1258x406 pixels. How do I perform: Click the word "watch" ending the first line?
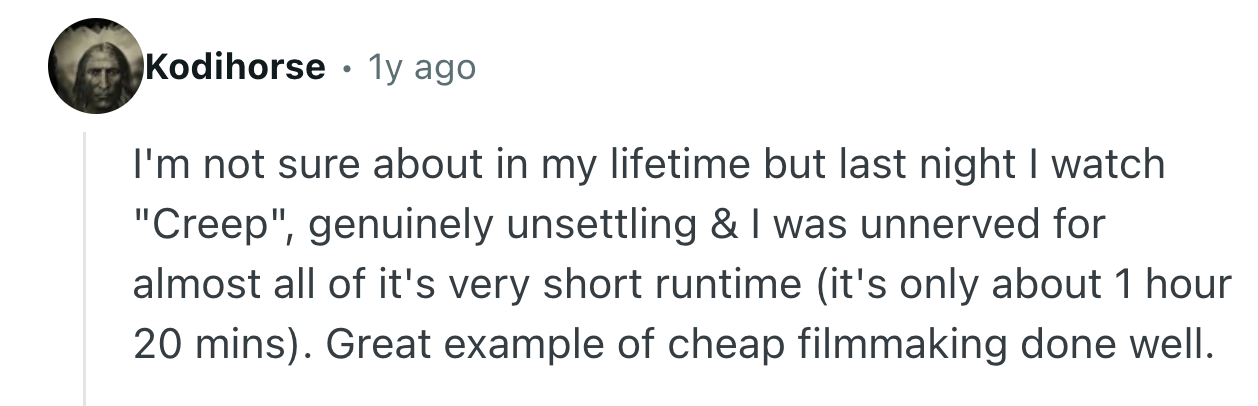[x=1111, y=164]
